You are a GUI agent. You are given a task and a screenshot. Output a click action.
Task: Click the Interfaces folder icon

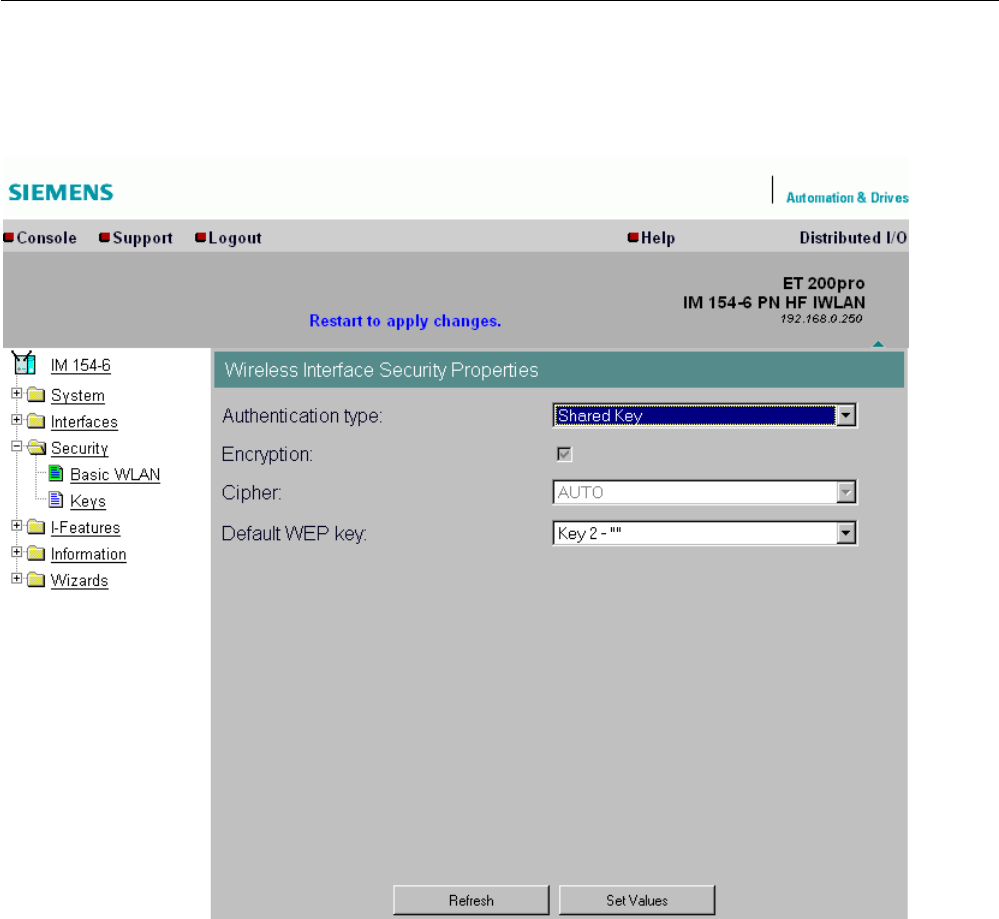point(36,421)
